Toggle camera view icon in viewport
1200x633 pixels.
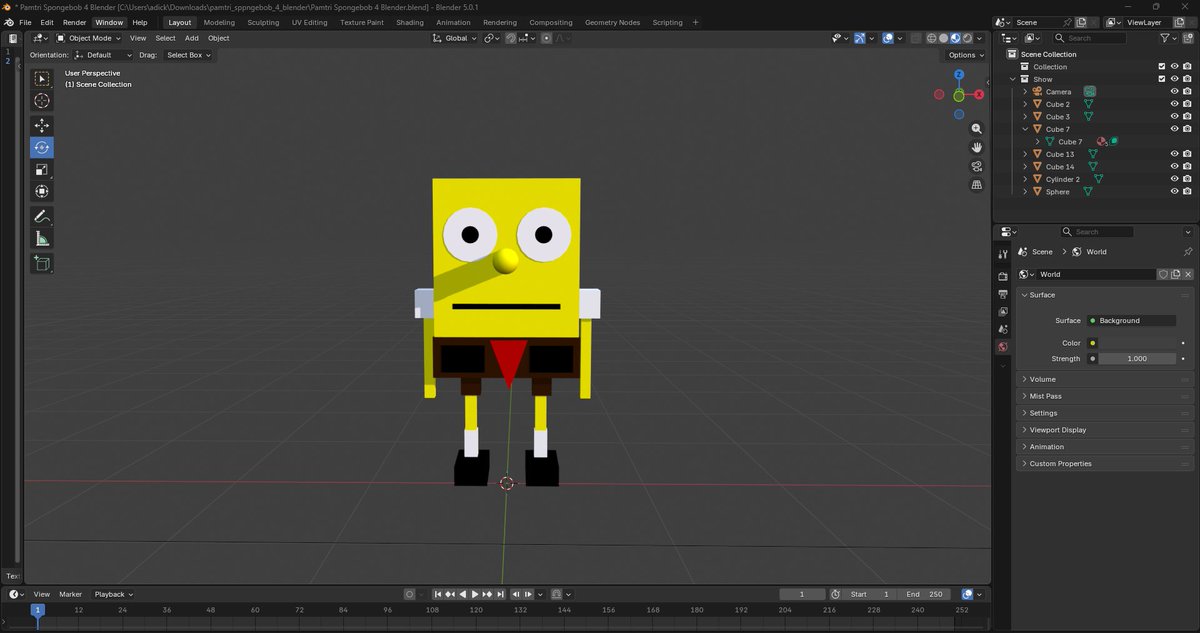pyautogui.click(x=977, y=166)
